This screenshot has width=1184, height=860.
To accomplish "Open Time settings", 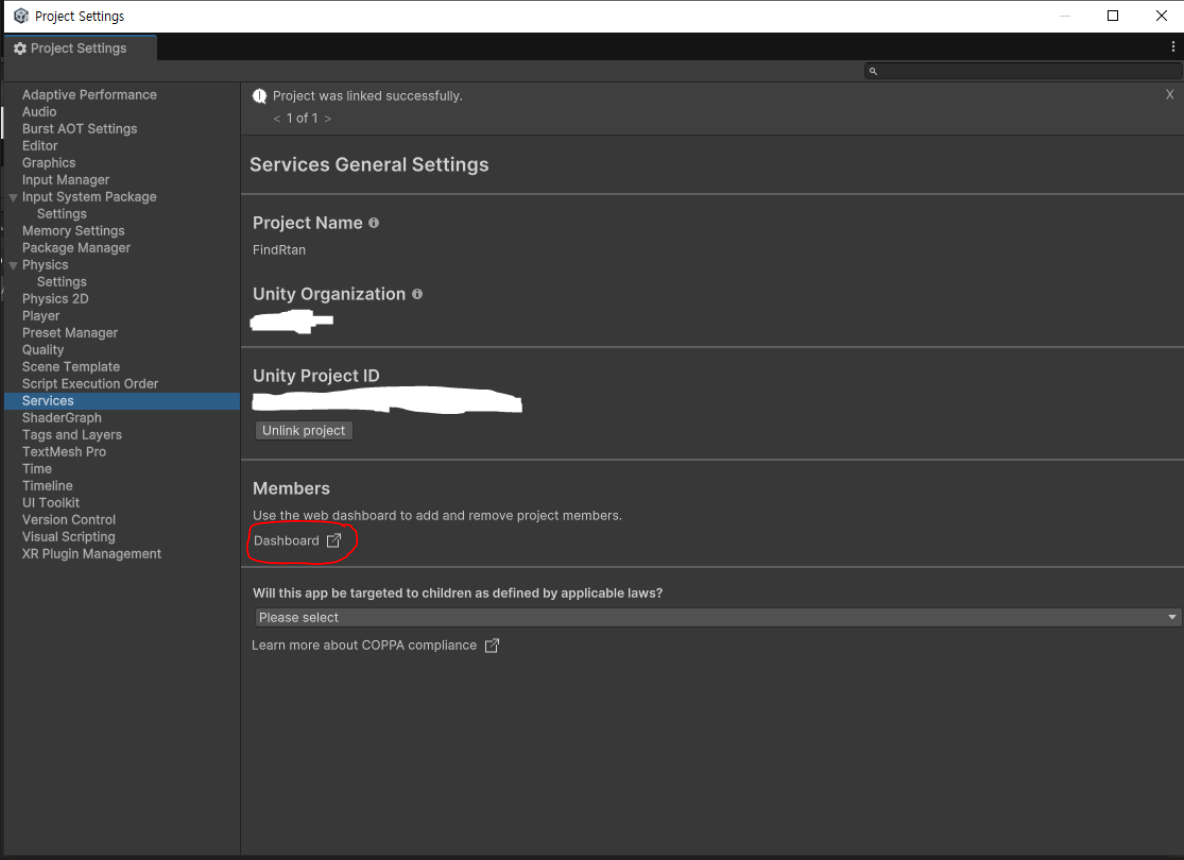I will coord(37,469).
